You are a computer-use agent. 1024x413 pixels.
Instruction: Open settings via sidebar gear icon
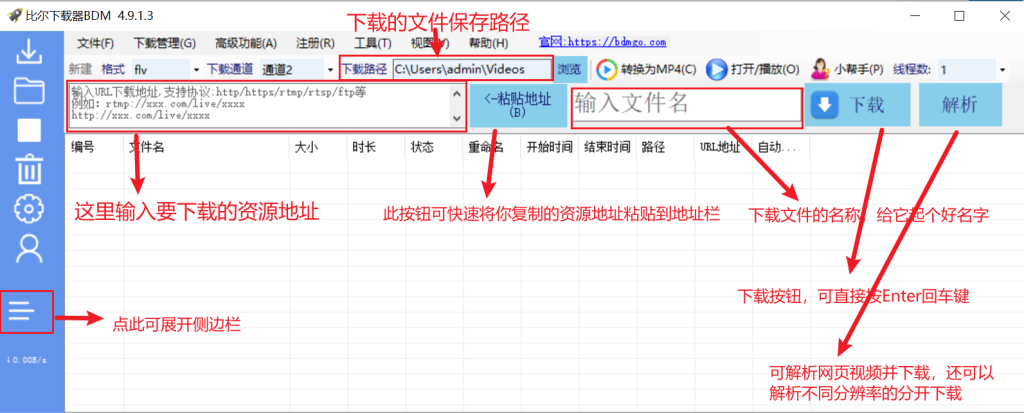(29, 208)
